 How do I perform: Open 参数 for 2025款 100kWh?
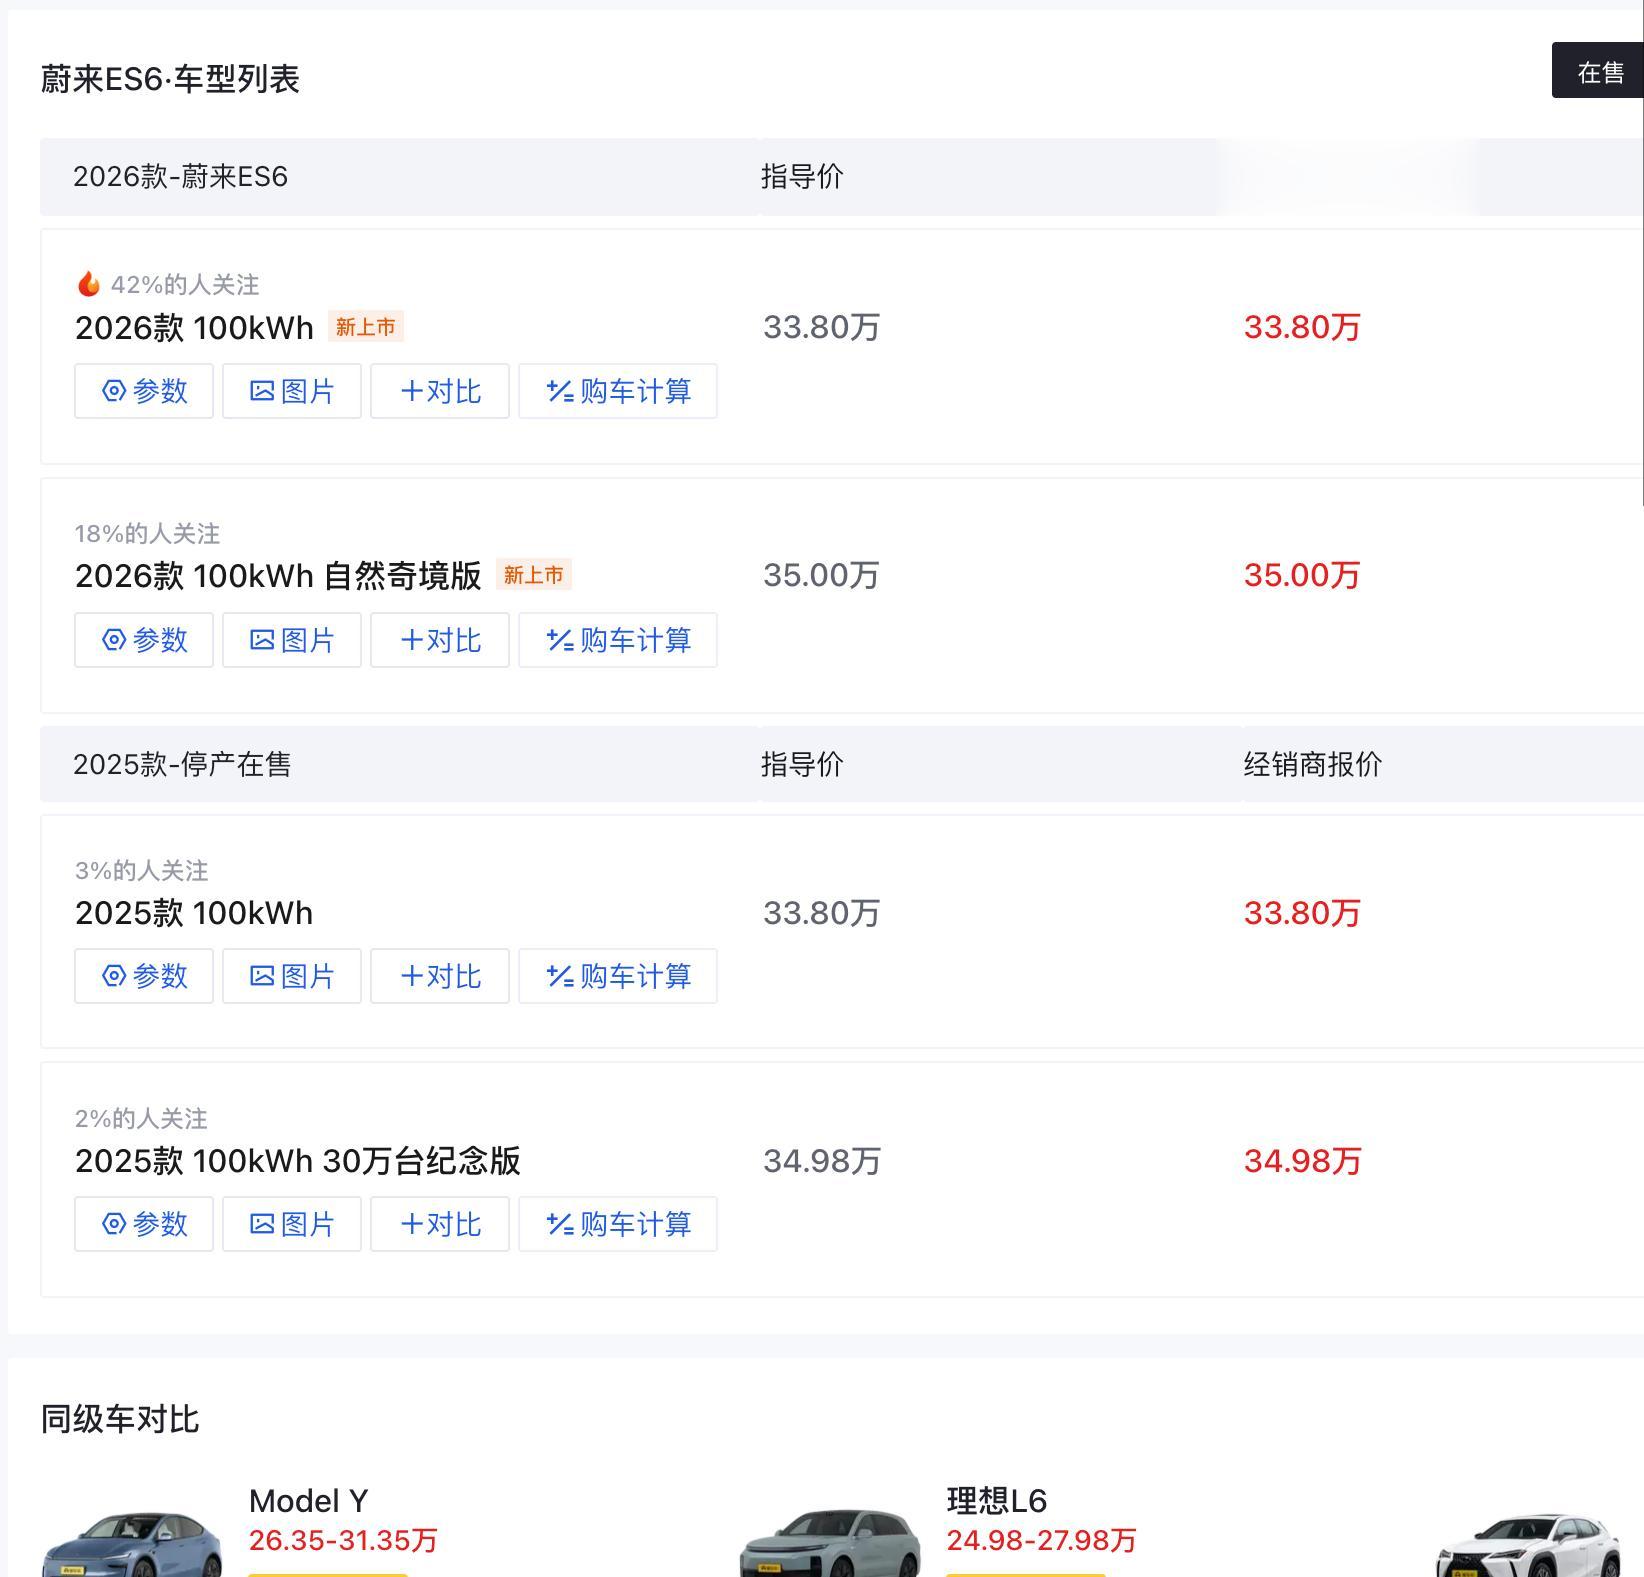pos(144,976)
